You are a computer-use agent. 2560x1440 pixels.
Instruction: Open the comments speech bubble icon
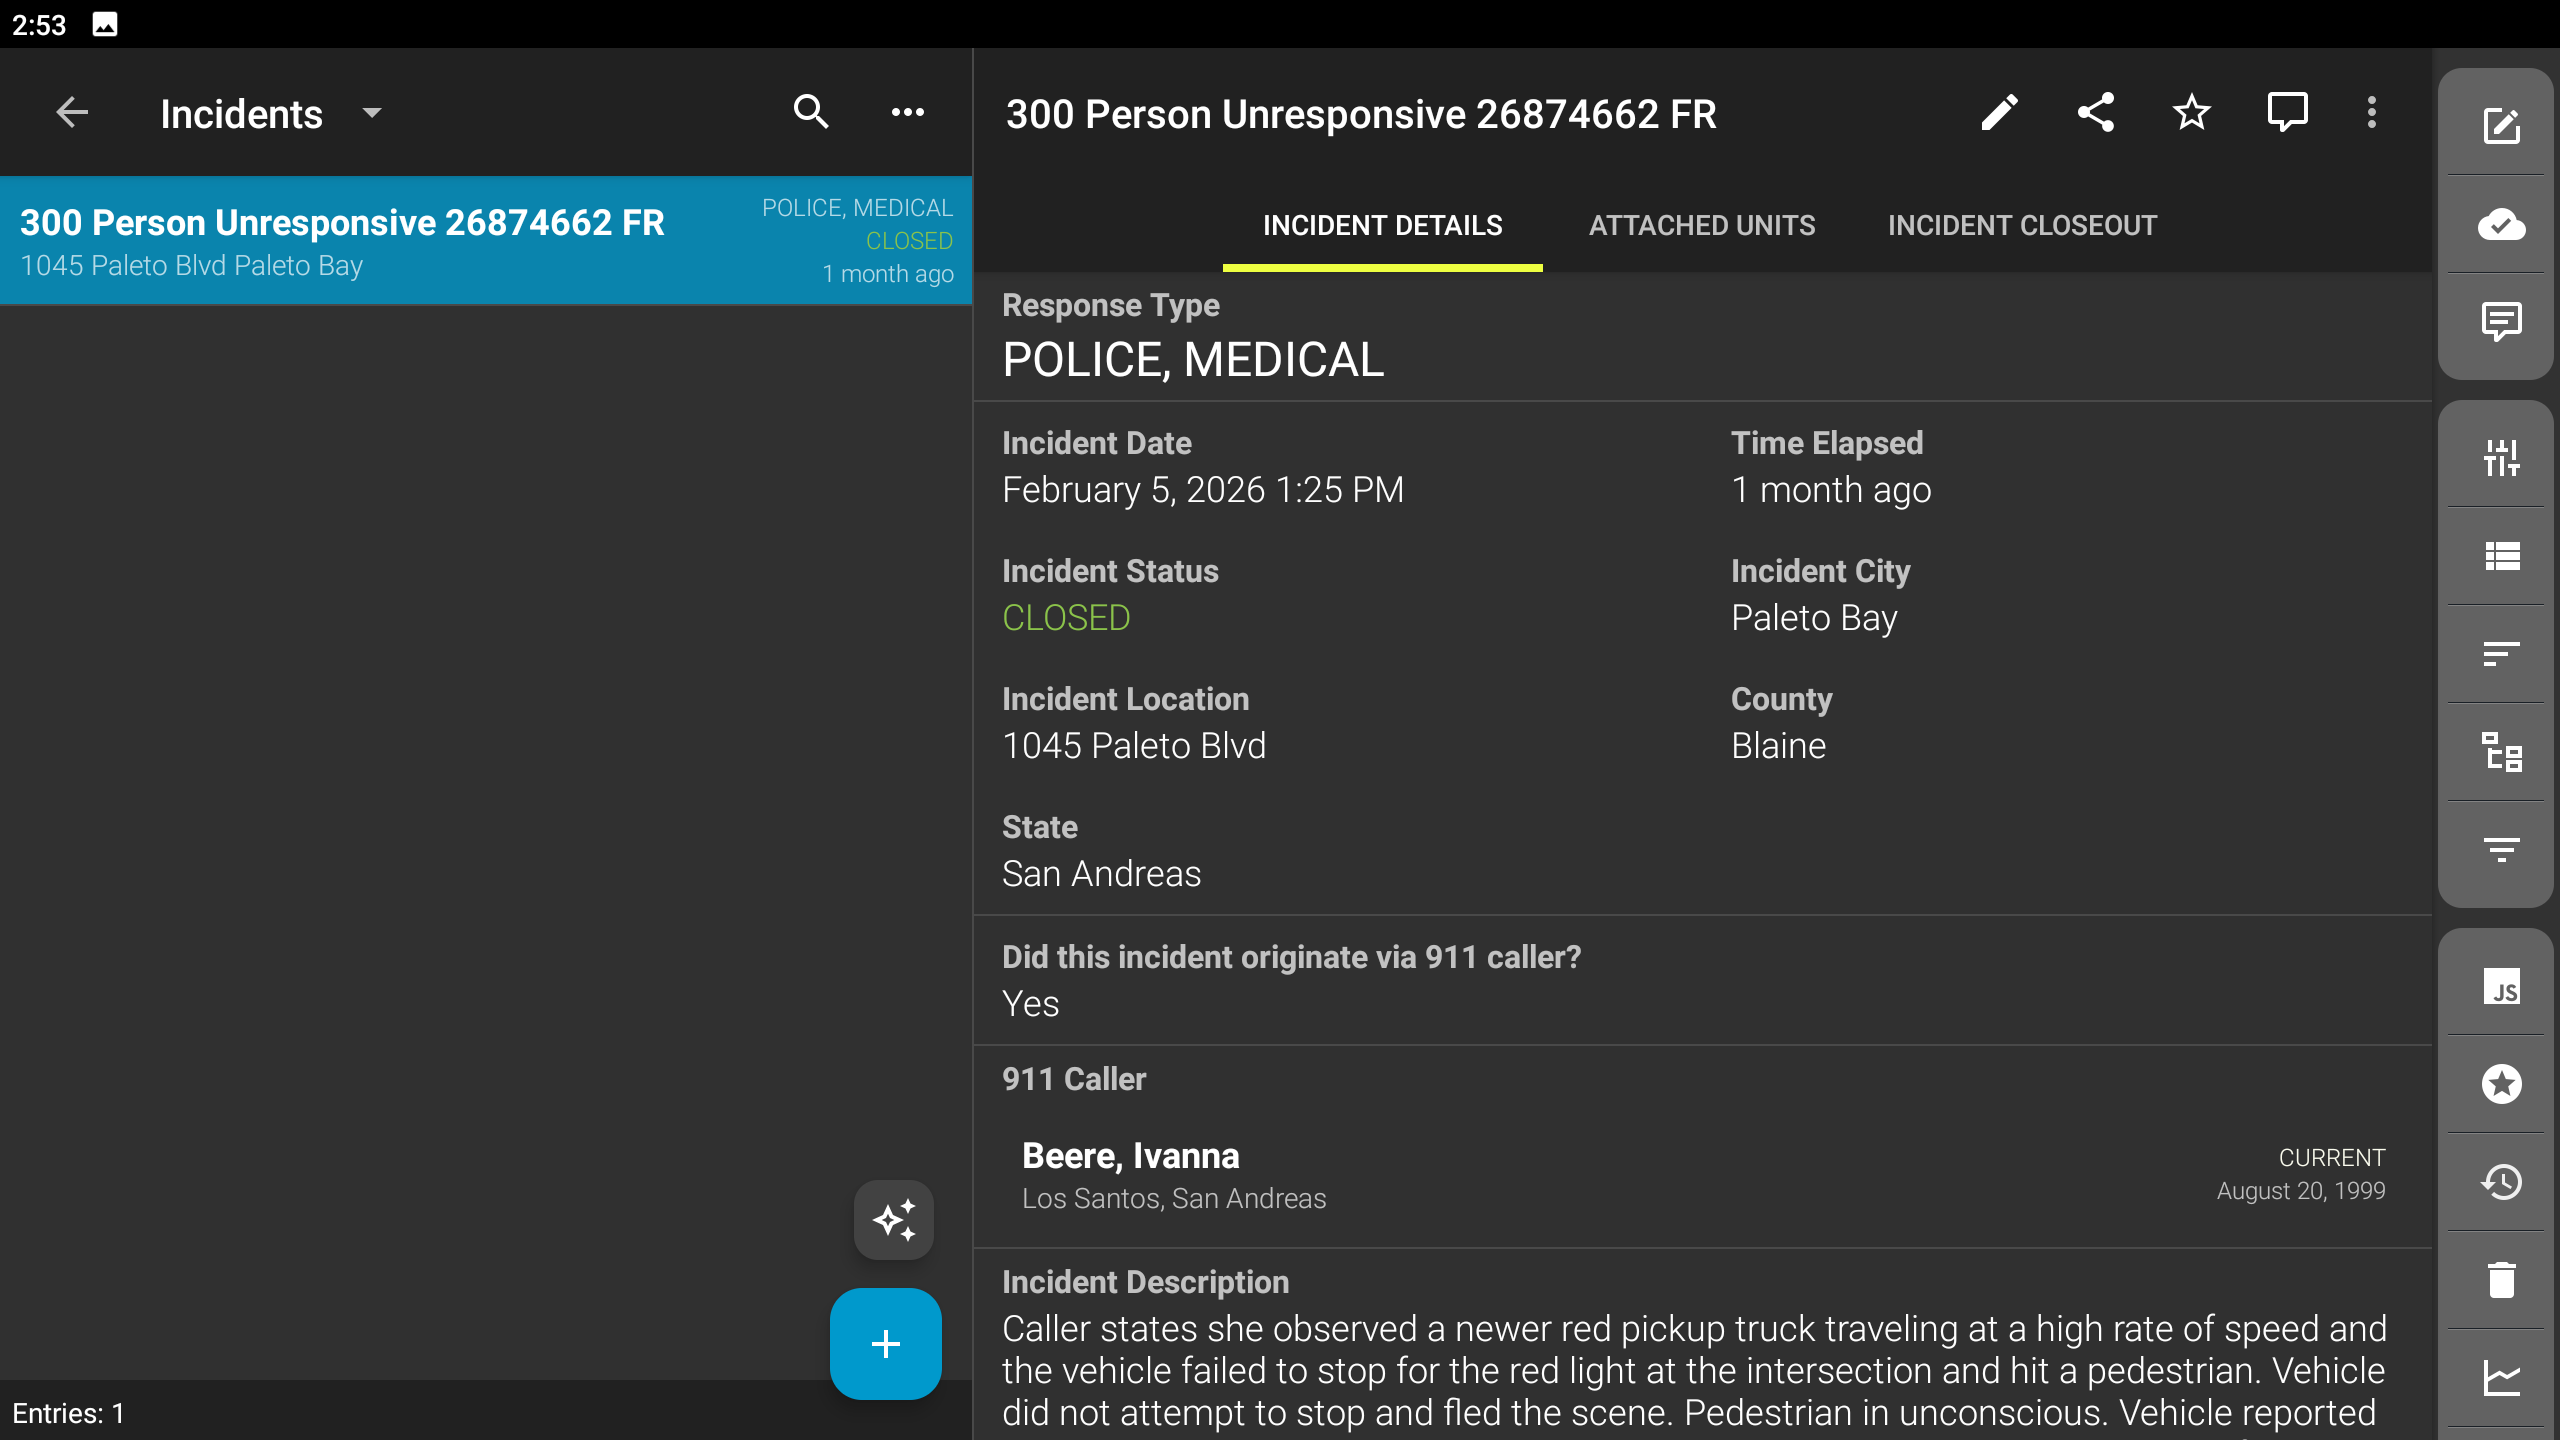2287,113
